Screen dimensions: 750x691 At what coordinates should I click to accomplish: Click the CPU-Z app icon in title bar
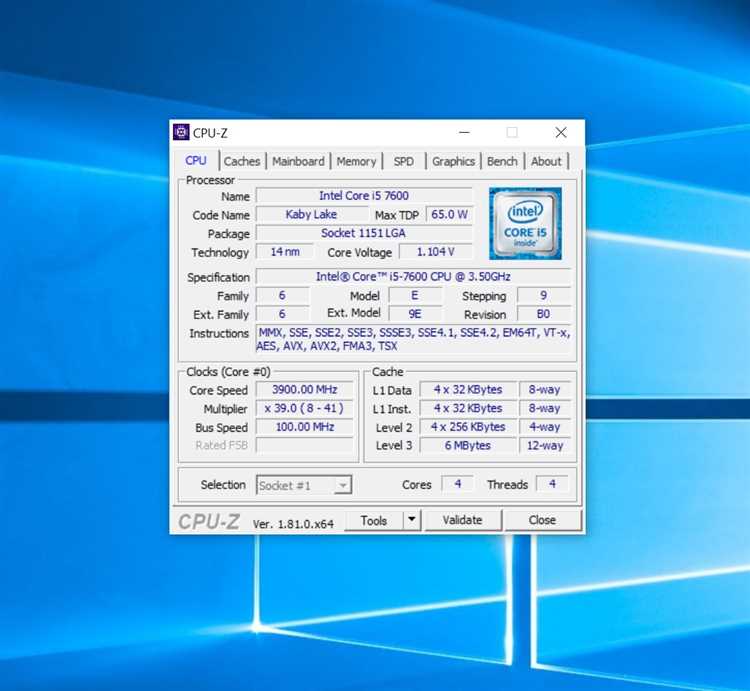pos(181,132)
